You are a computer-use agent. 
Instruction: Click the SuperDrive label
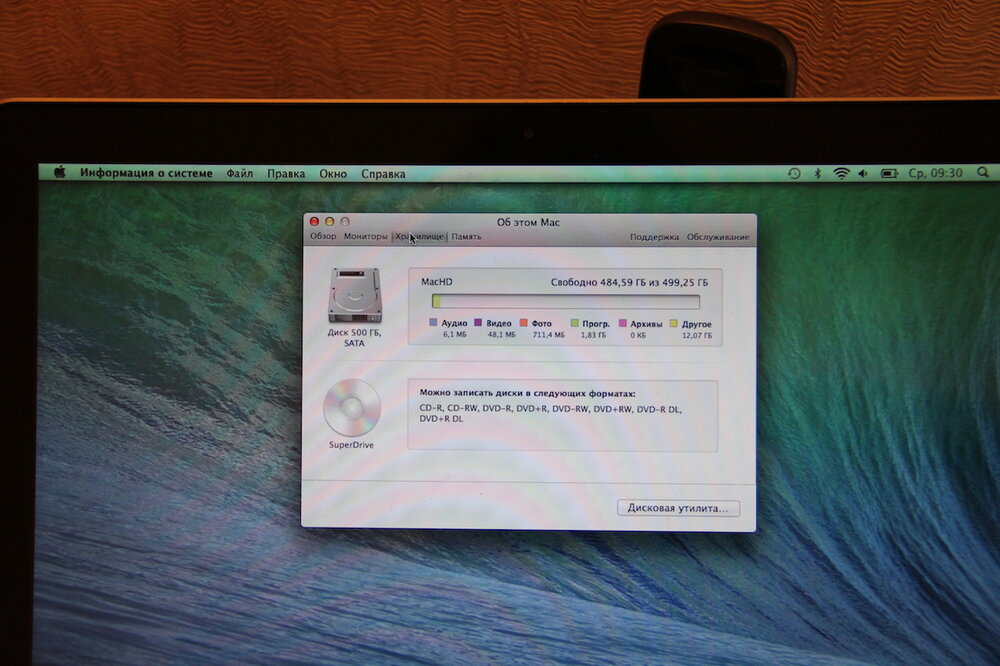coord(351,445)
